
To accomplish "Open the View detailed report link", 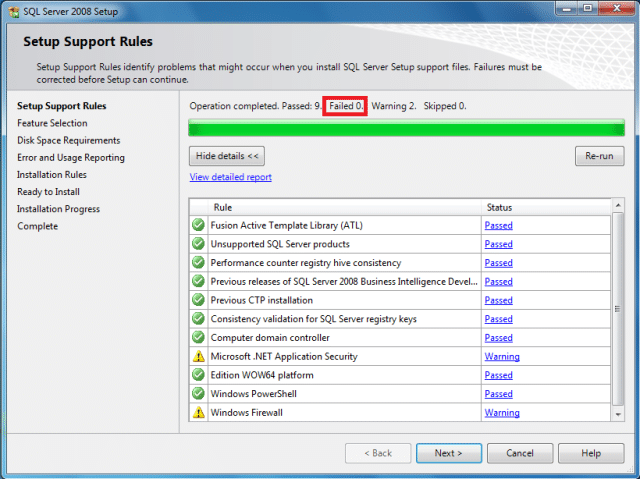I will coord(231,177).
